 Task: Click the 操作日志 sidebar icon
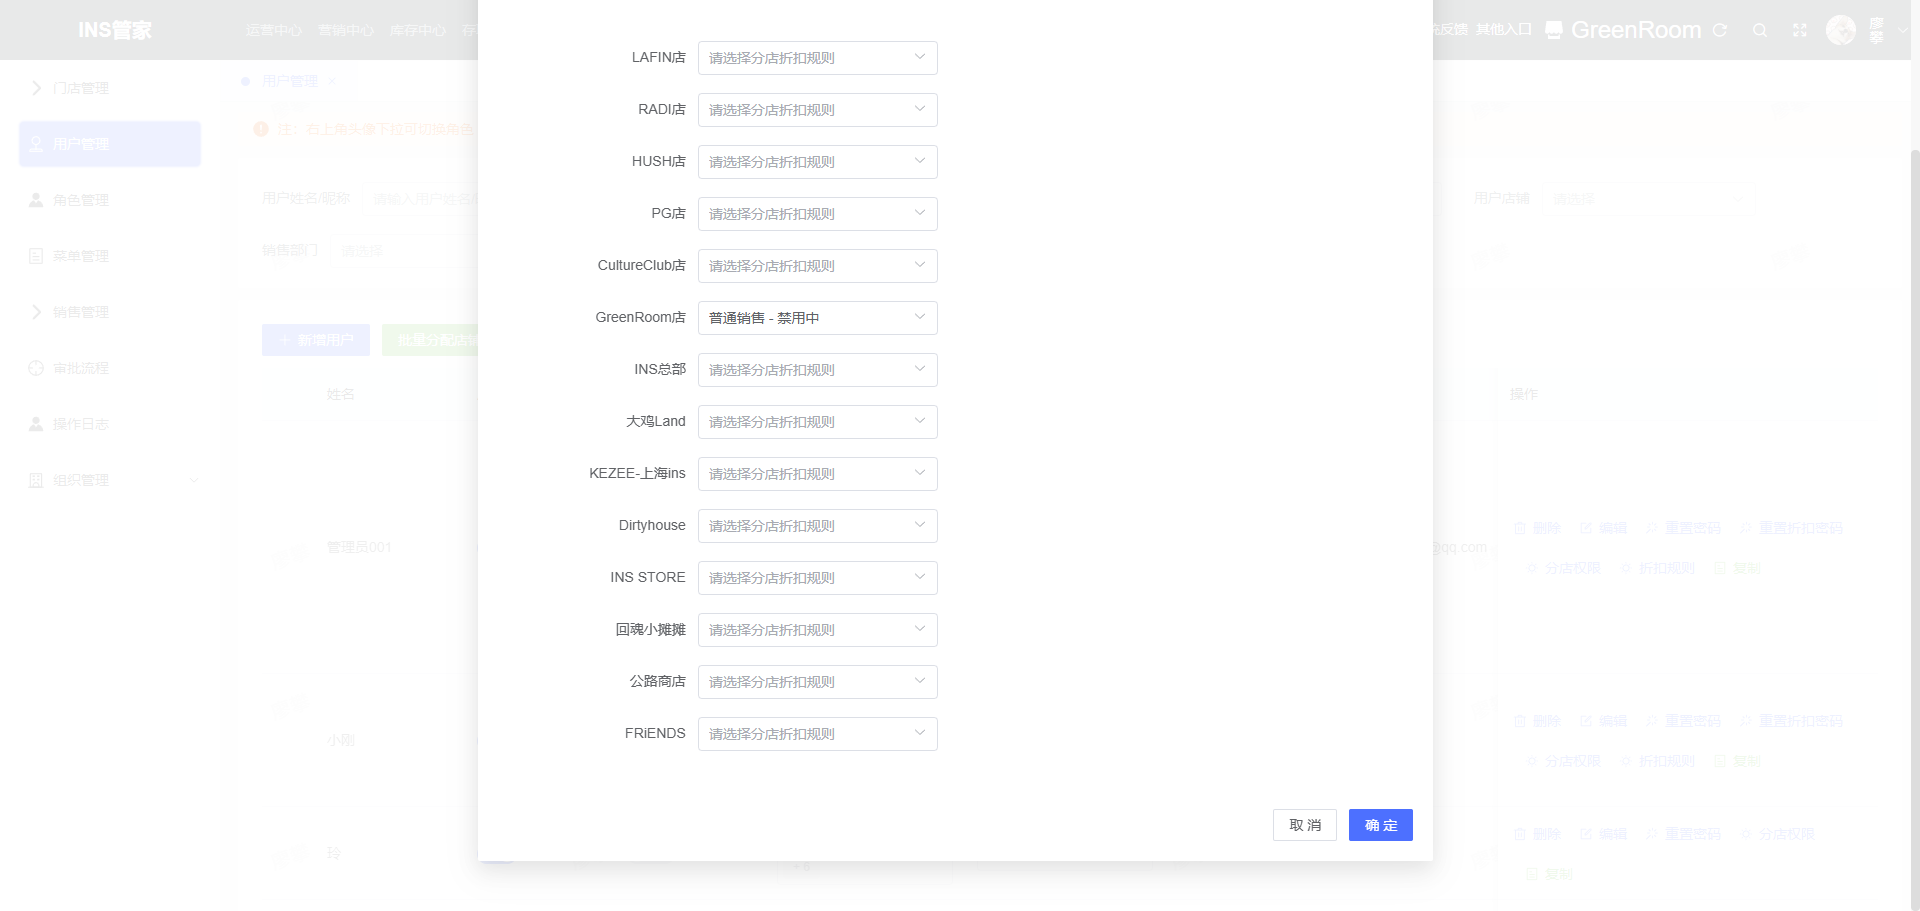[36, 424]
